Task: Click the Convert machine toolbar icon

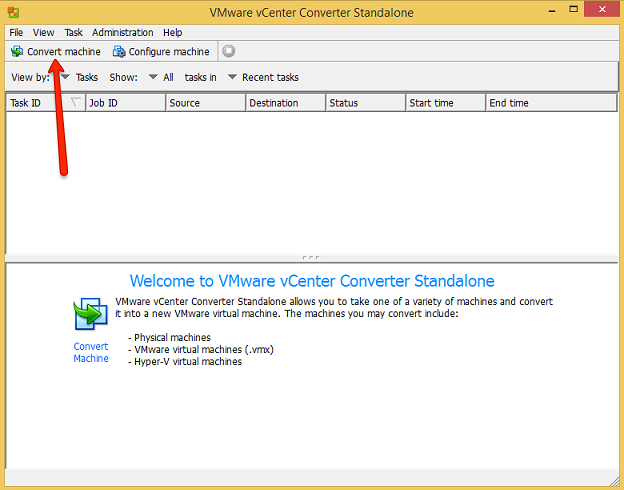Action: pos(17,51)
